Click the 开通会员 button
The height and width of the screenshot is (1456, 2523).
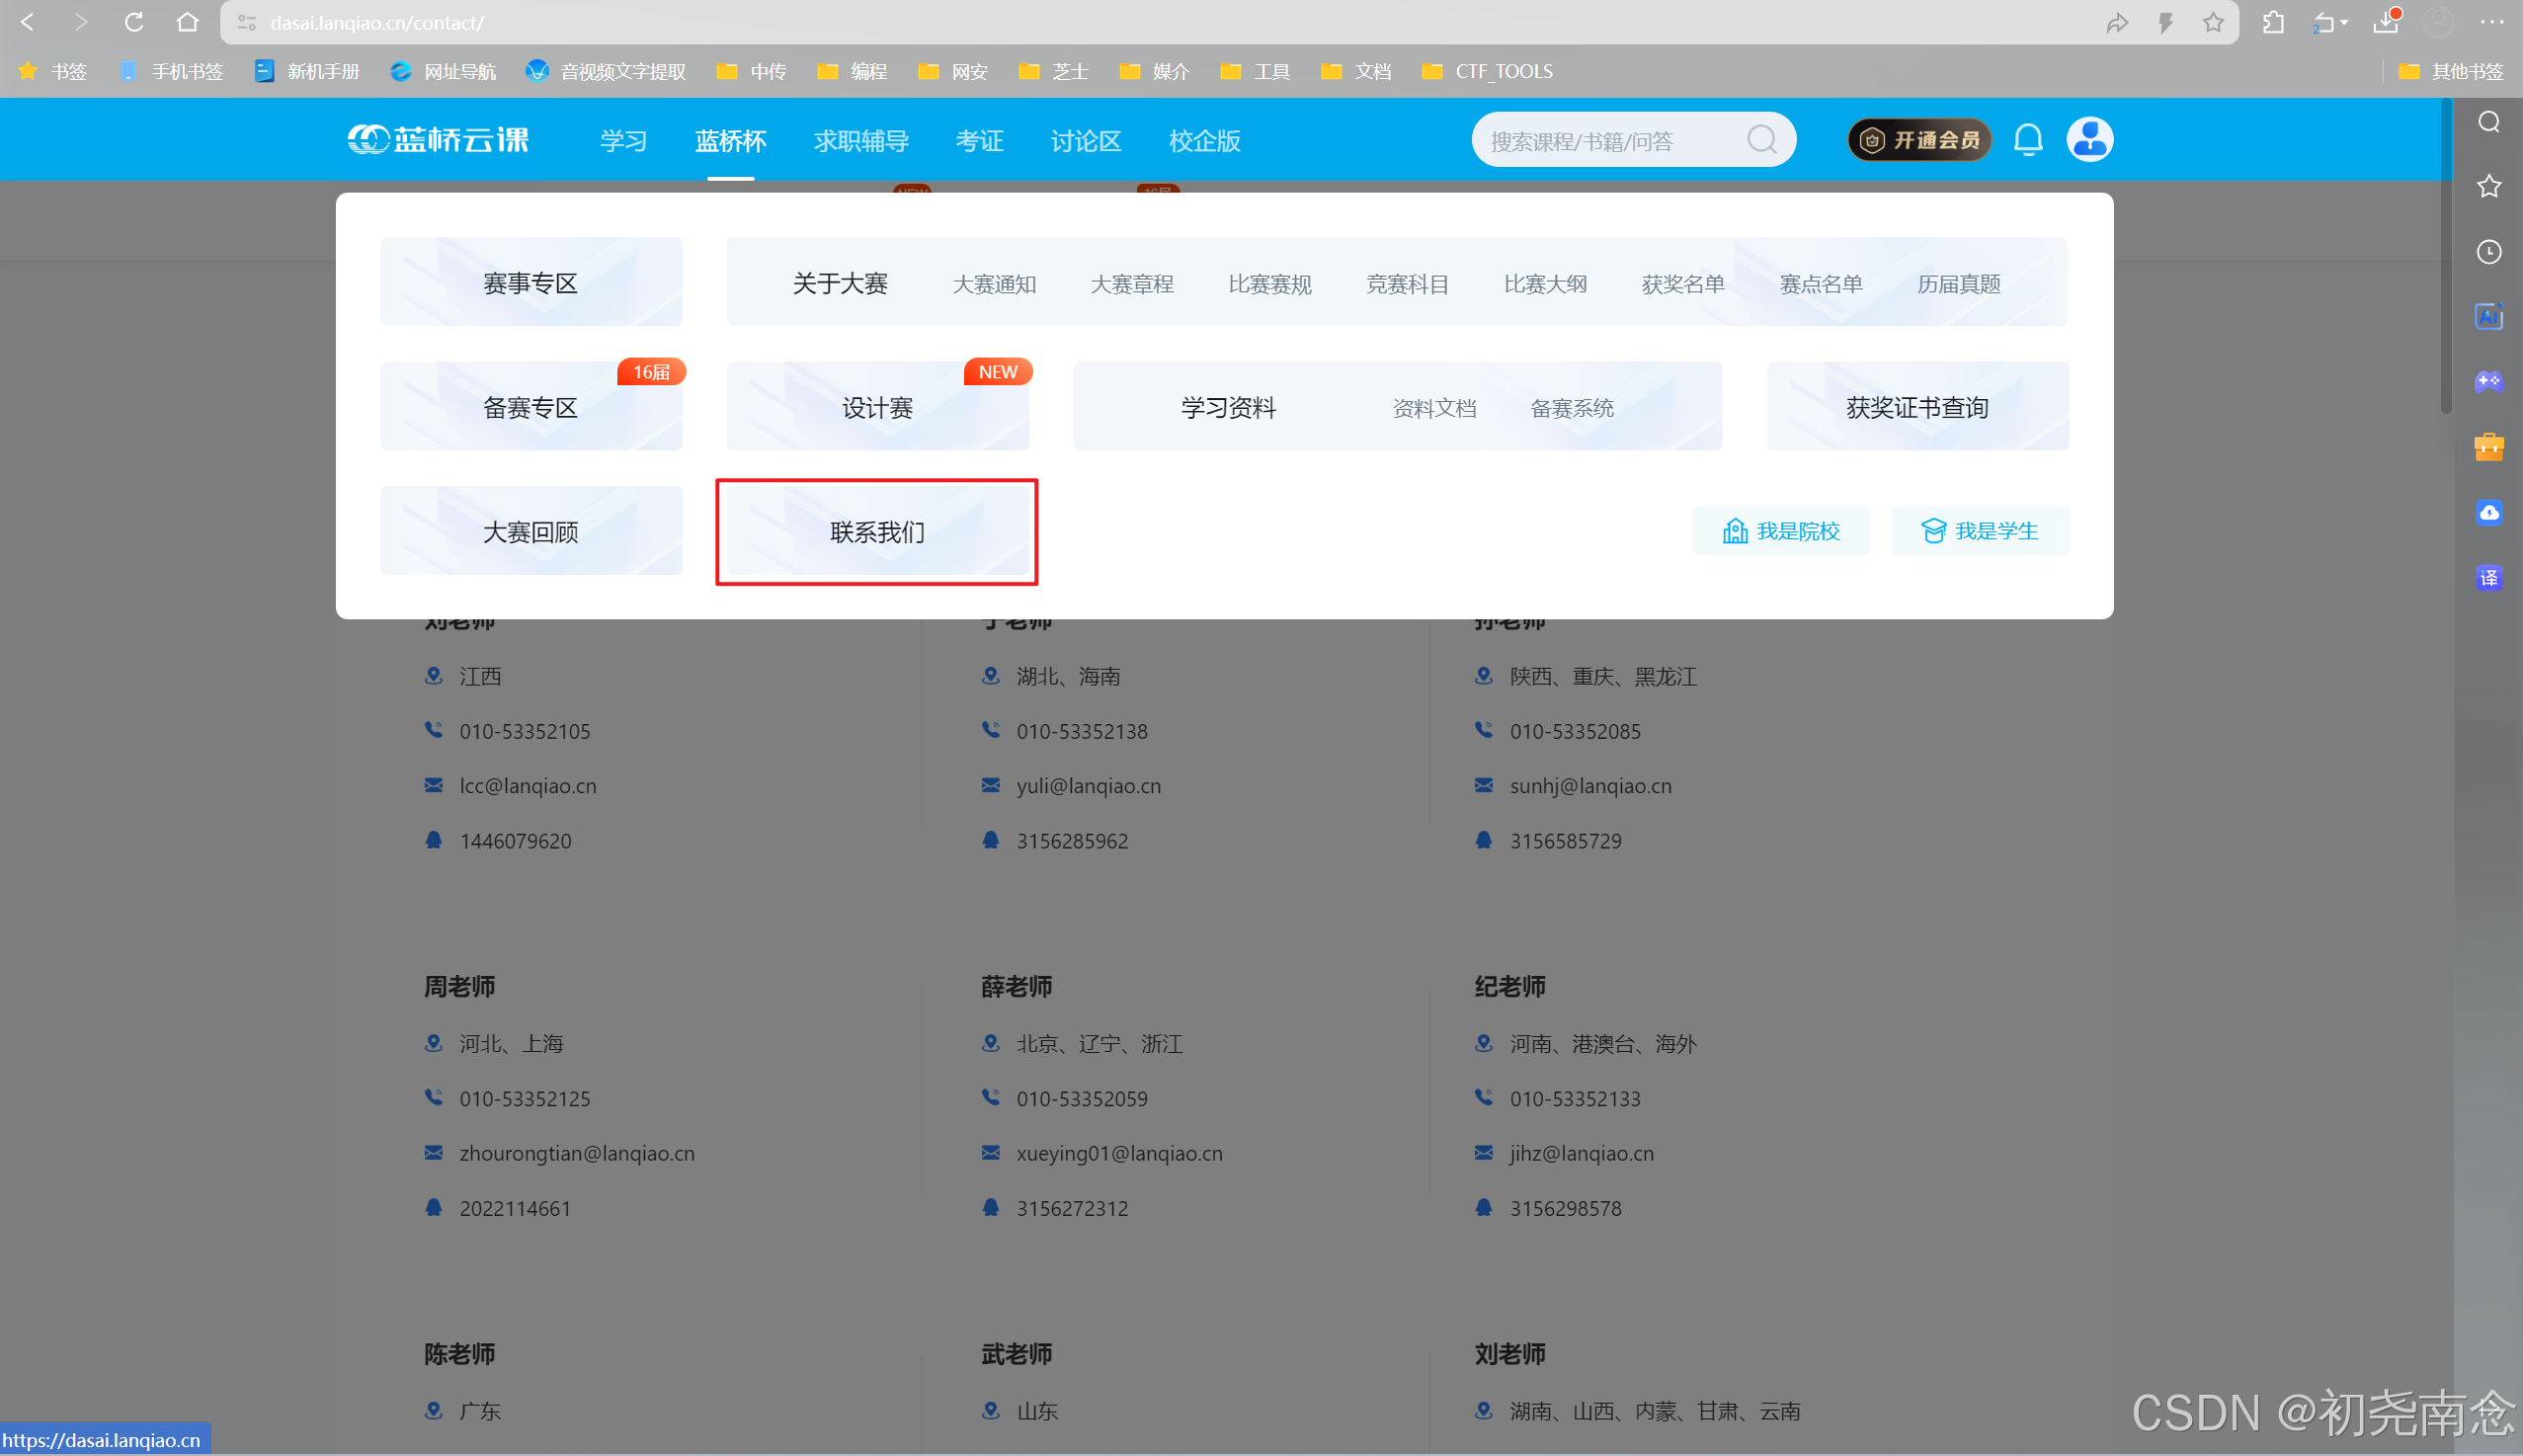point(1919,140)
